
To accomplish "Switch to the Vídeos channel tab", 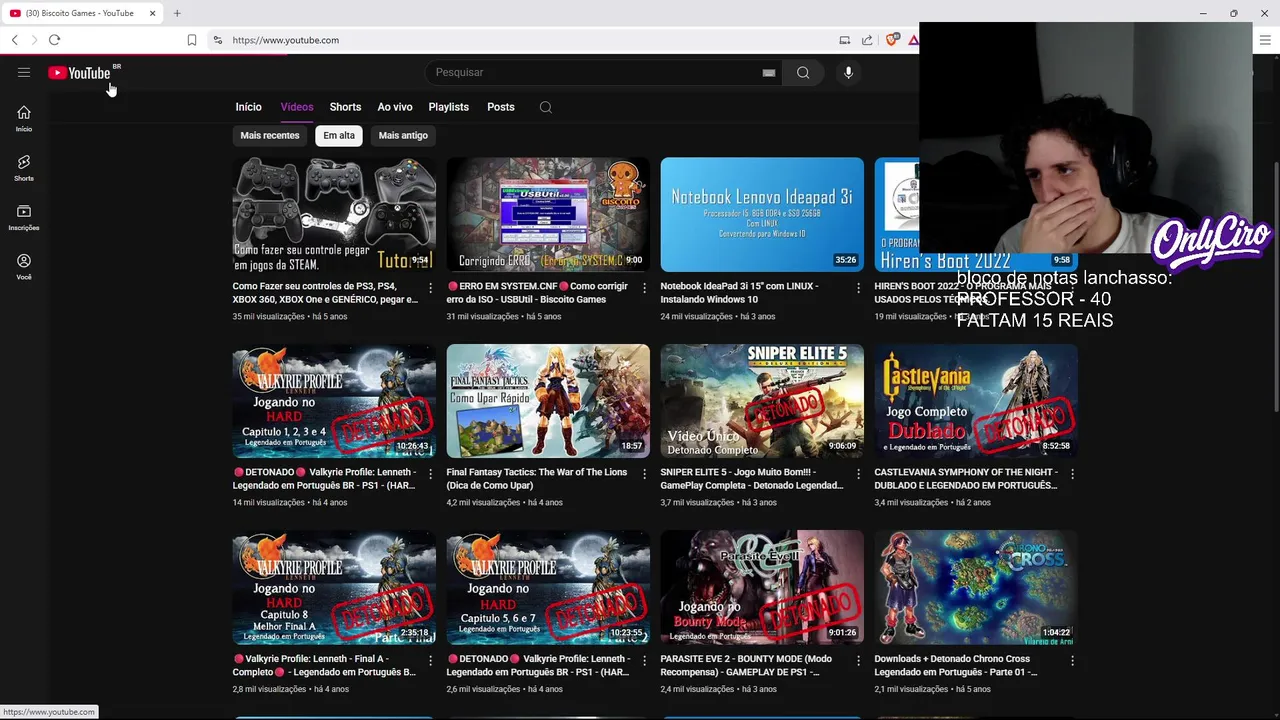I will (297, 107).
